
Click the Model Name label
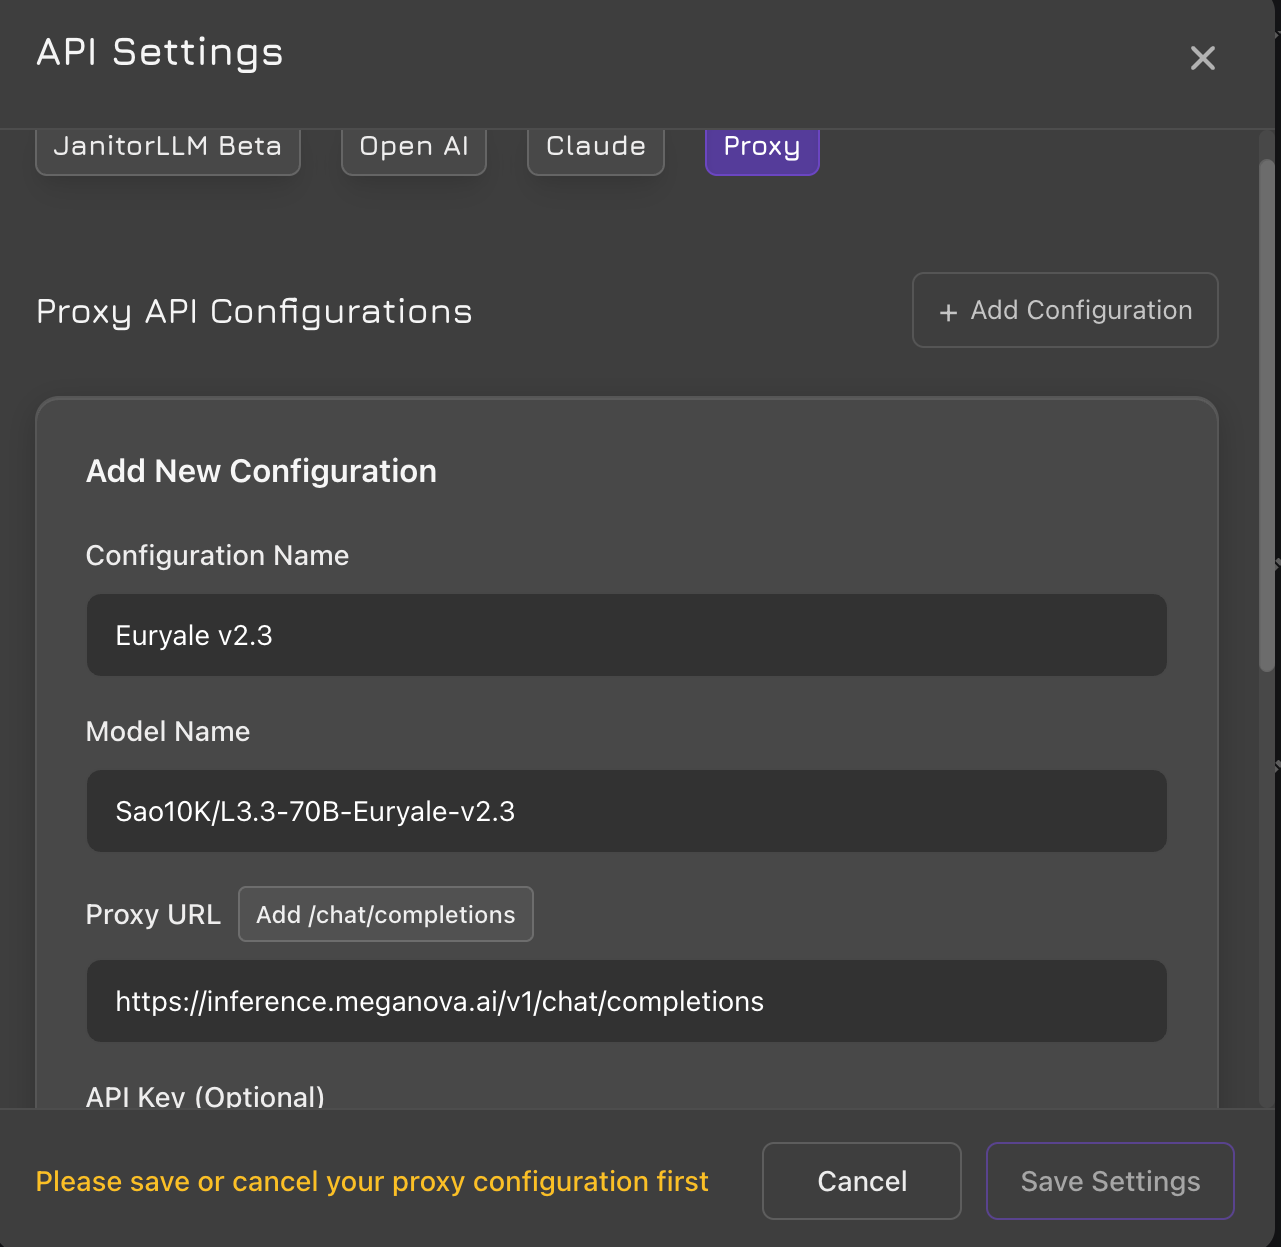(x=168, y=731)
